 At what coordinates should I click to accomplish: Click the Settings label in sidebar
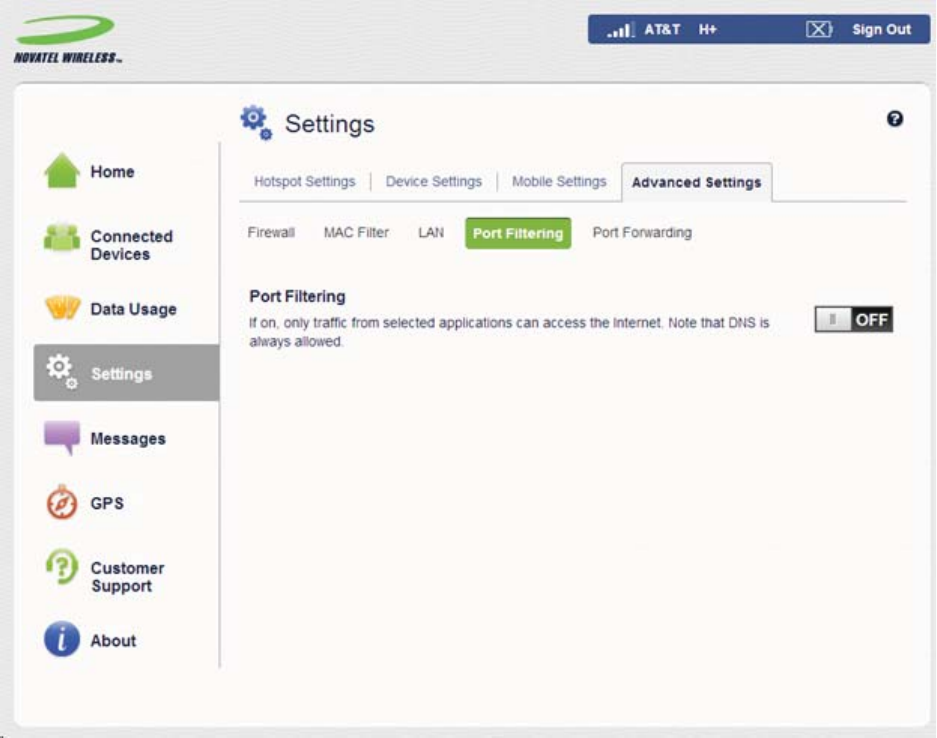pyautogui.click(x=121, y=374)
